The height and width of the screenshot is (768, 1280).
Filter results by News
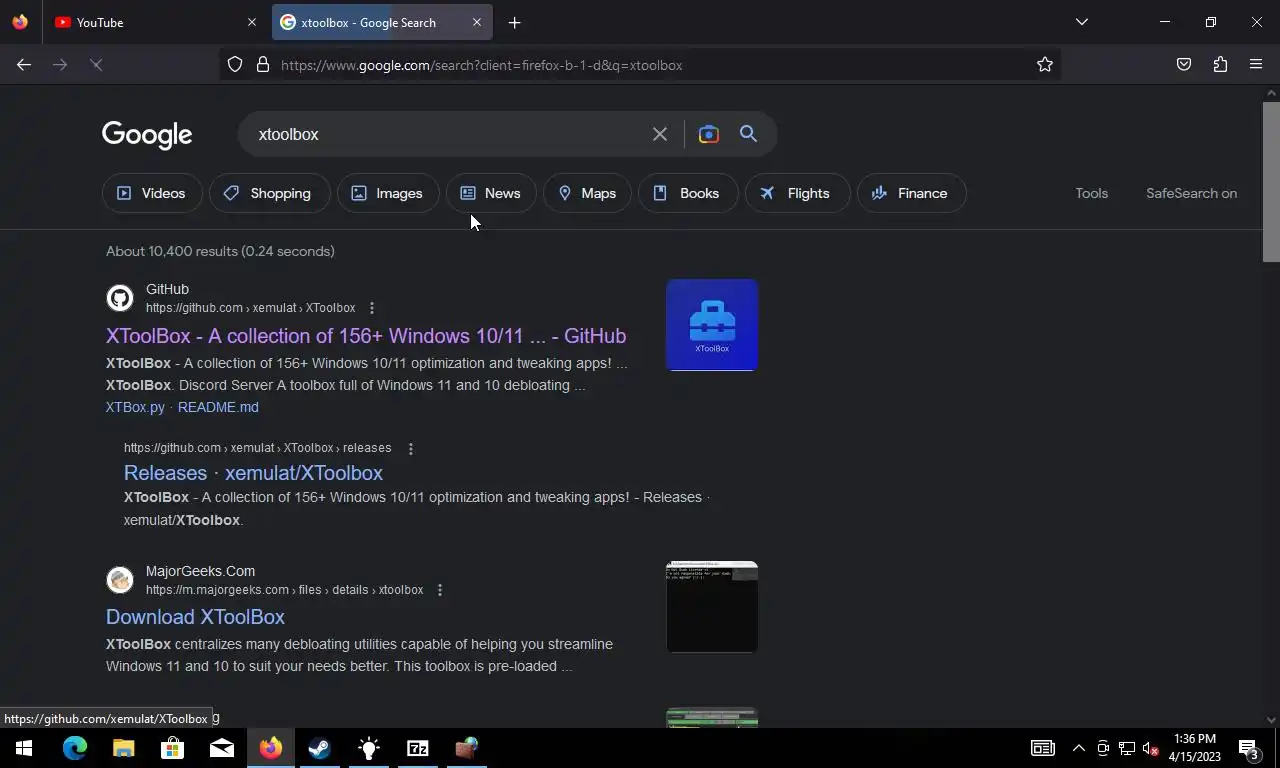click(x=491, y=193)
